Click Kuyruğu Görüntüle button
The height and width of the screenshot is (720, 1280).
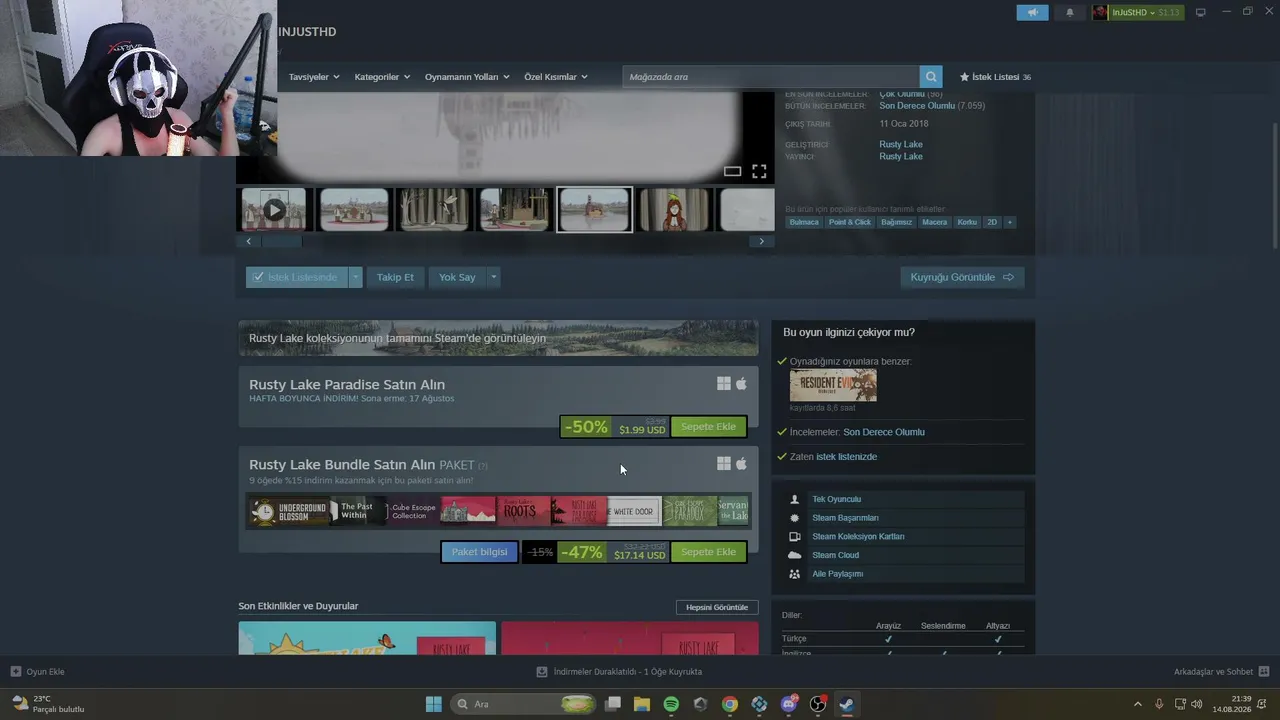(962, 277)
